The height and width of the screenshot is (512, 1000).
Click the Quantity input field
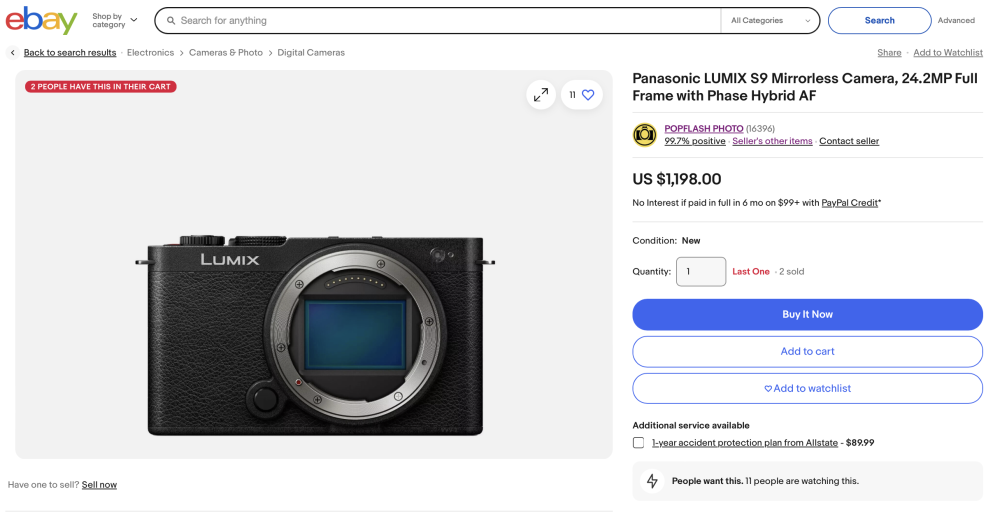701,272
